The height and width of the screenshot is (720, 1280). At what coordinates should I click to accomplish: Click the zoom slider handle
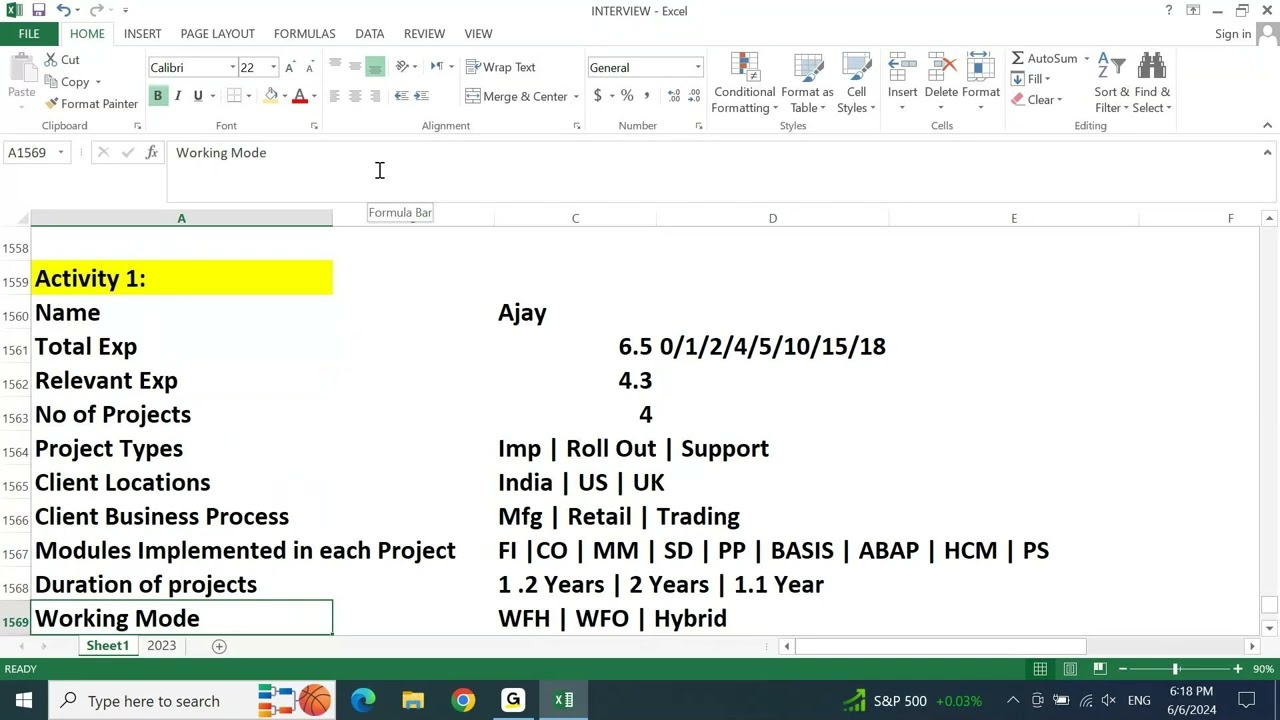pos(1176,669)
